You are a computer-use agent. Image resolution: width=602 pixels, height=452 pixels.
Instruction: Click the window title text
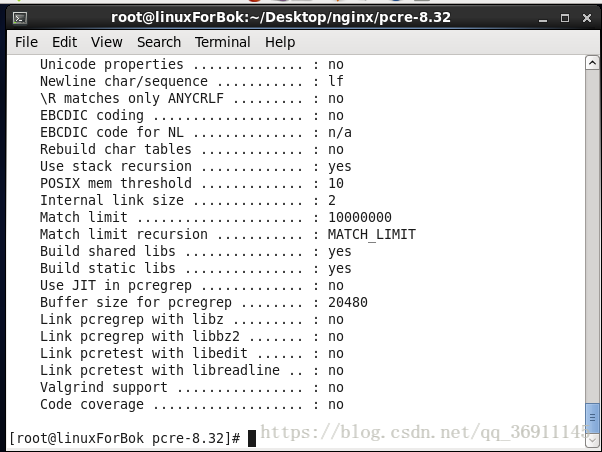pos(281,17)
